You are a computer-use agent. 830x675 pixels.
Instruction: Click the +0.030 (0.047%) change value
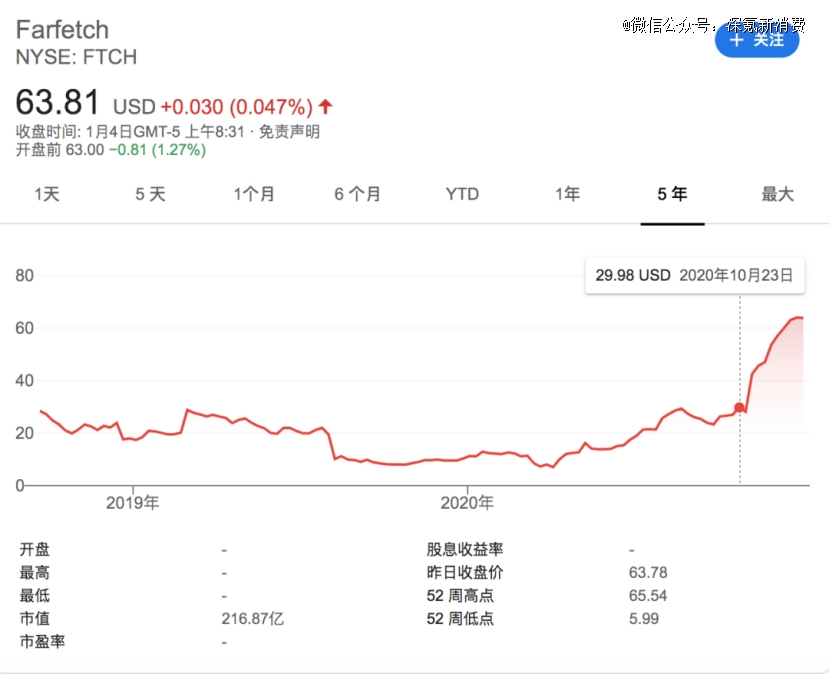click(x=237, y=107)
